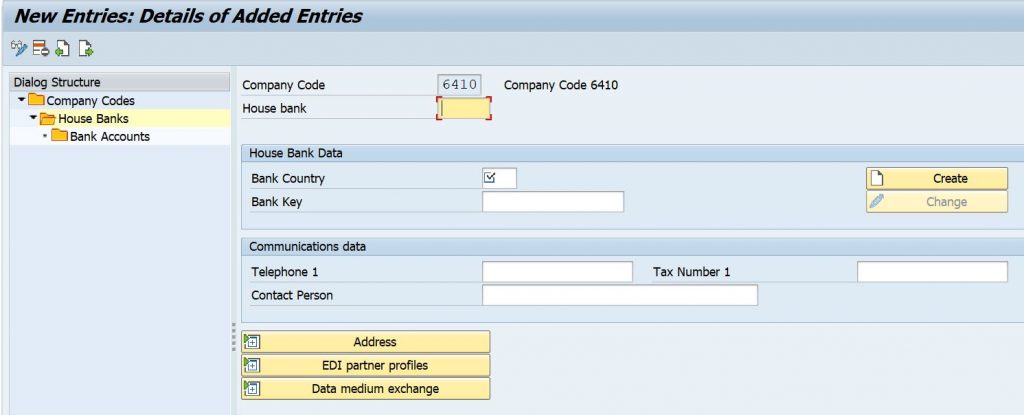Toggle Display/Change mode with glasses-pencil icon

[x=20, y=48]
